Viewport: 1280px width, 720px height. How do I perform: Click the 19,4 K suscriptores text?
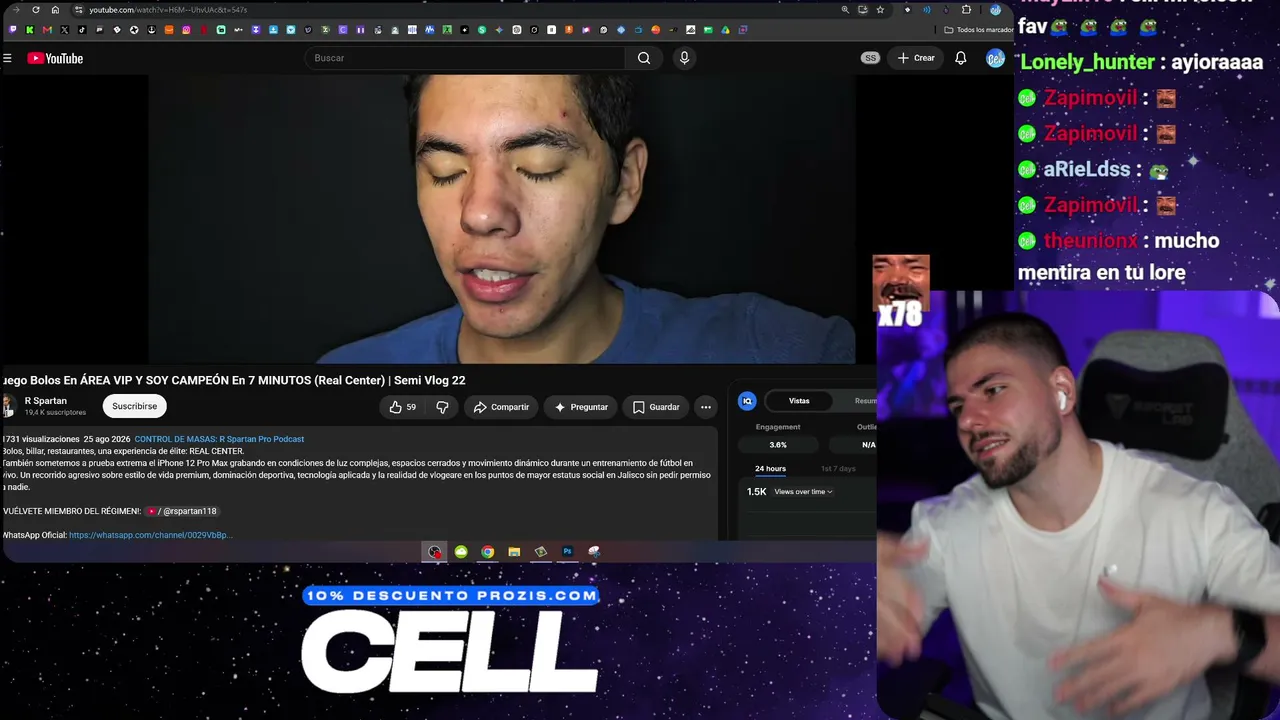tap(55, 412)
